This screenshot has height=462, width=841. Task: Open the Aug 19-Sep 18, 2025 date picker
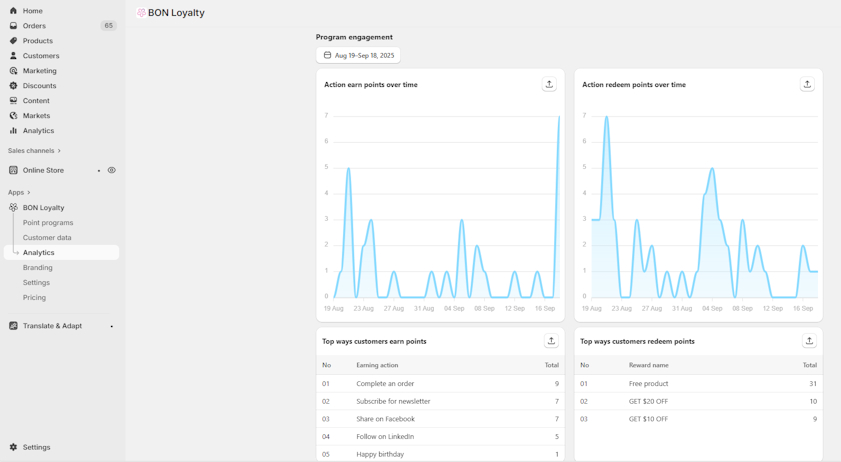click(358, 55)
